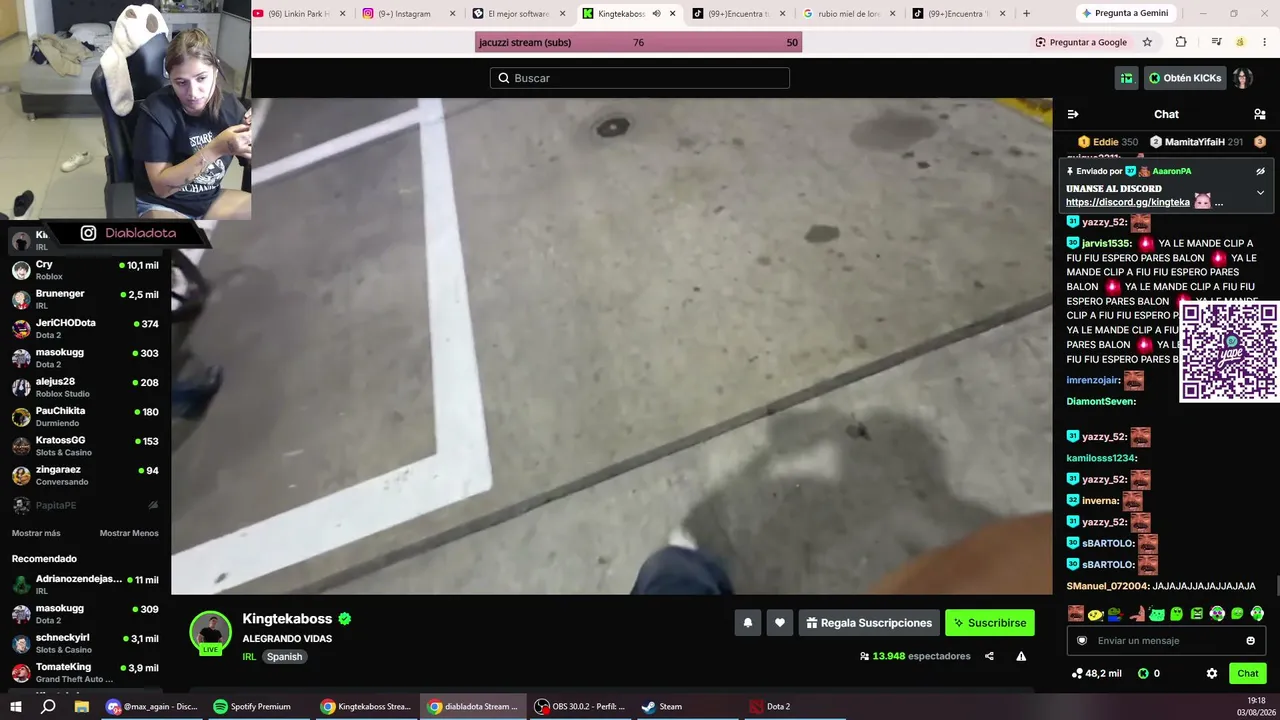Focus the Enviar un mensaje field
The image size is (1280, 720).
coord(1166,640)
